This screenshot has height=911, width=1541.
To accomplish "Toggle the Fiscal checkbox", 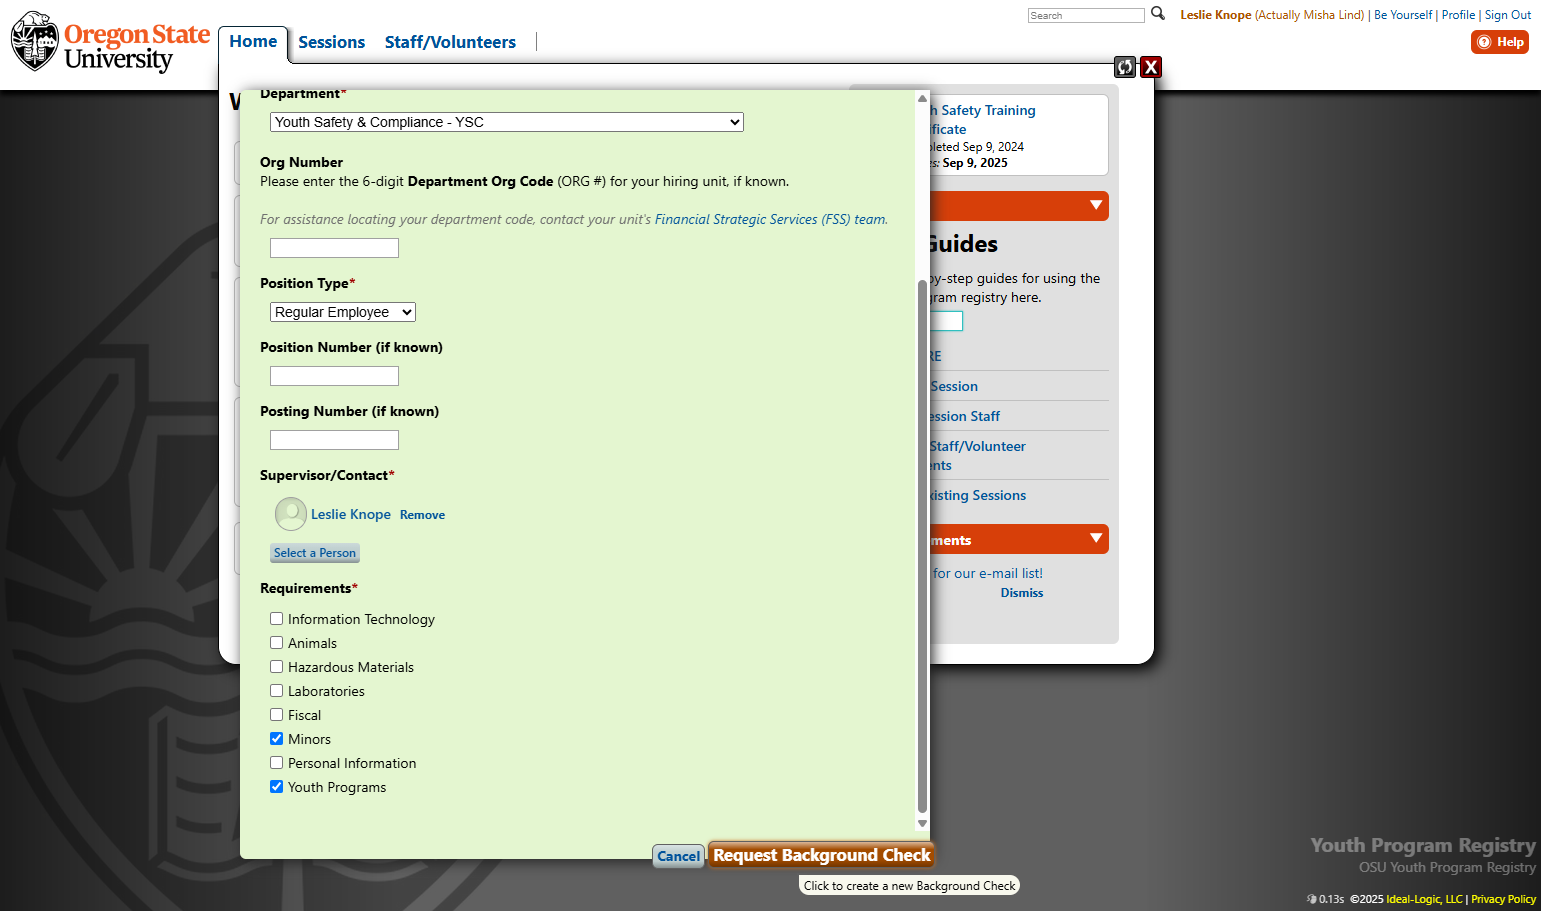I will coord(277,715).
